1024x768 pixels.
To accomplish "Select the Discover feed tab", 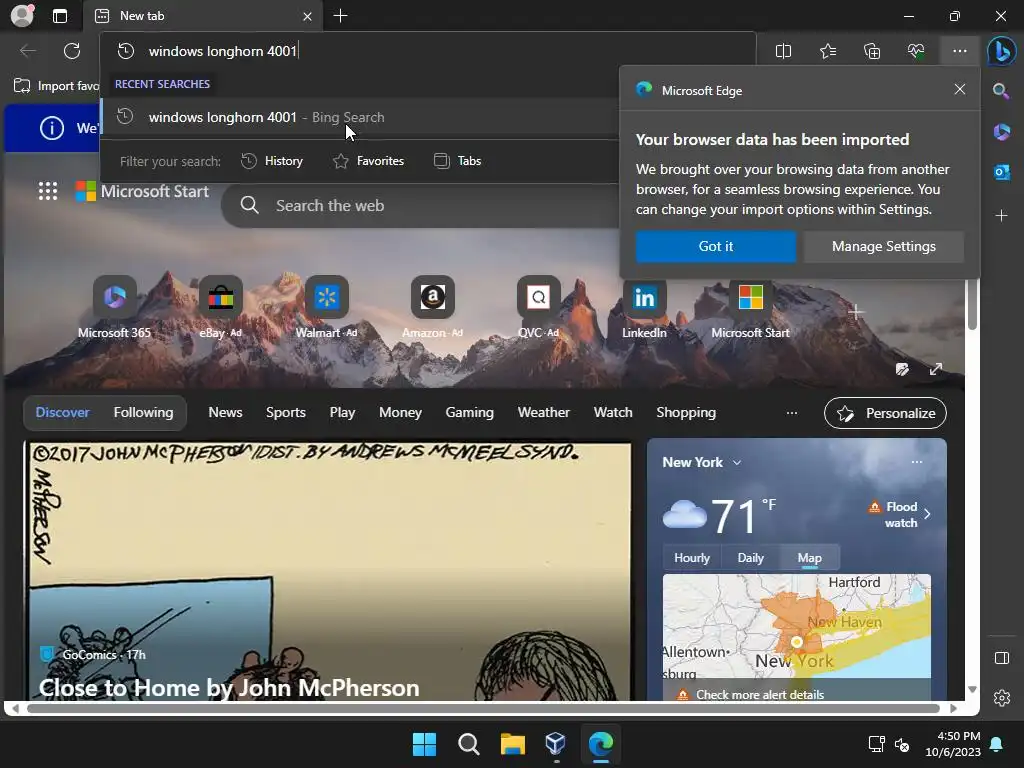I will coord(63,413).
